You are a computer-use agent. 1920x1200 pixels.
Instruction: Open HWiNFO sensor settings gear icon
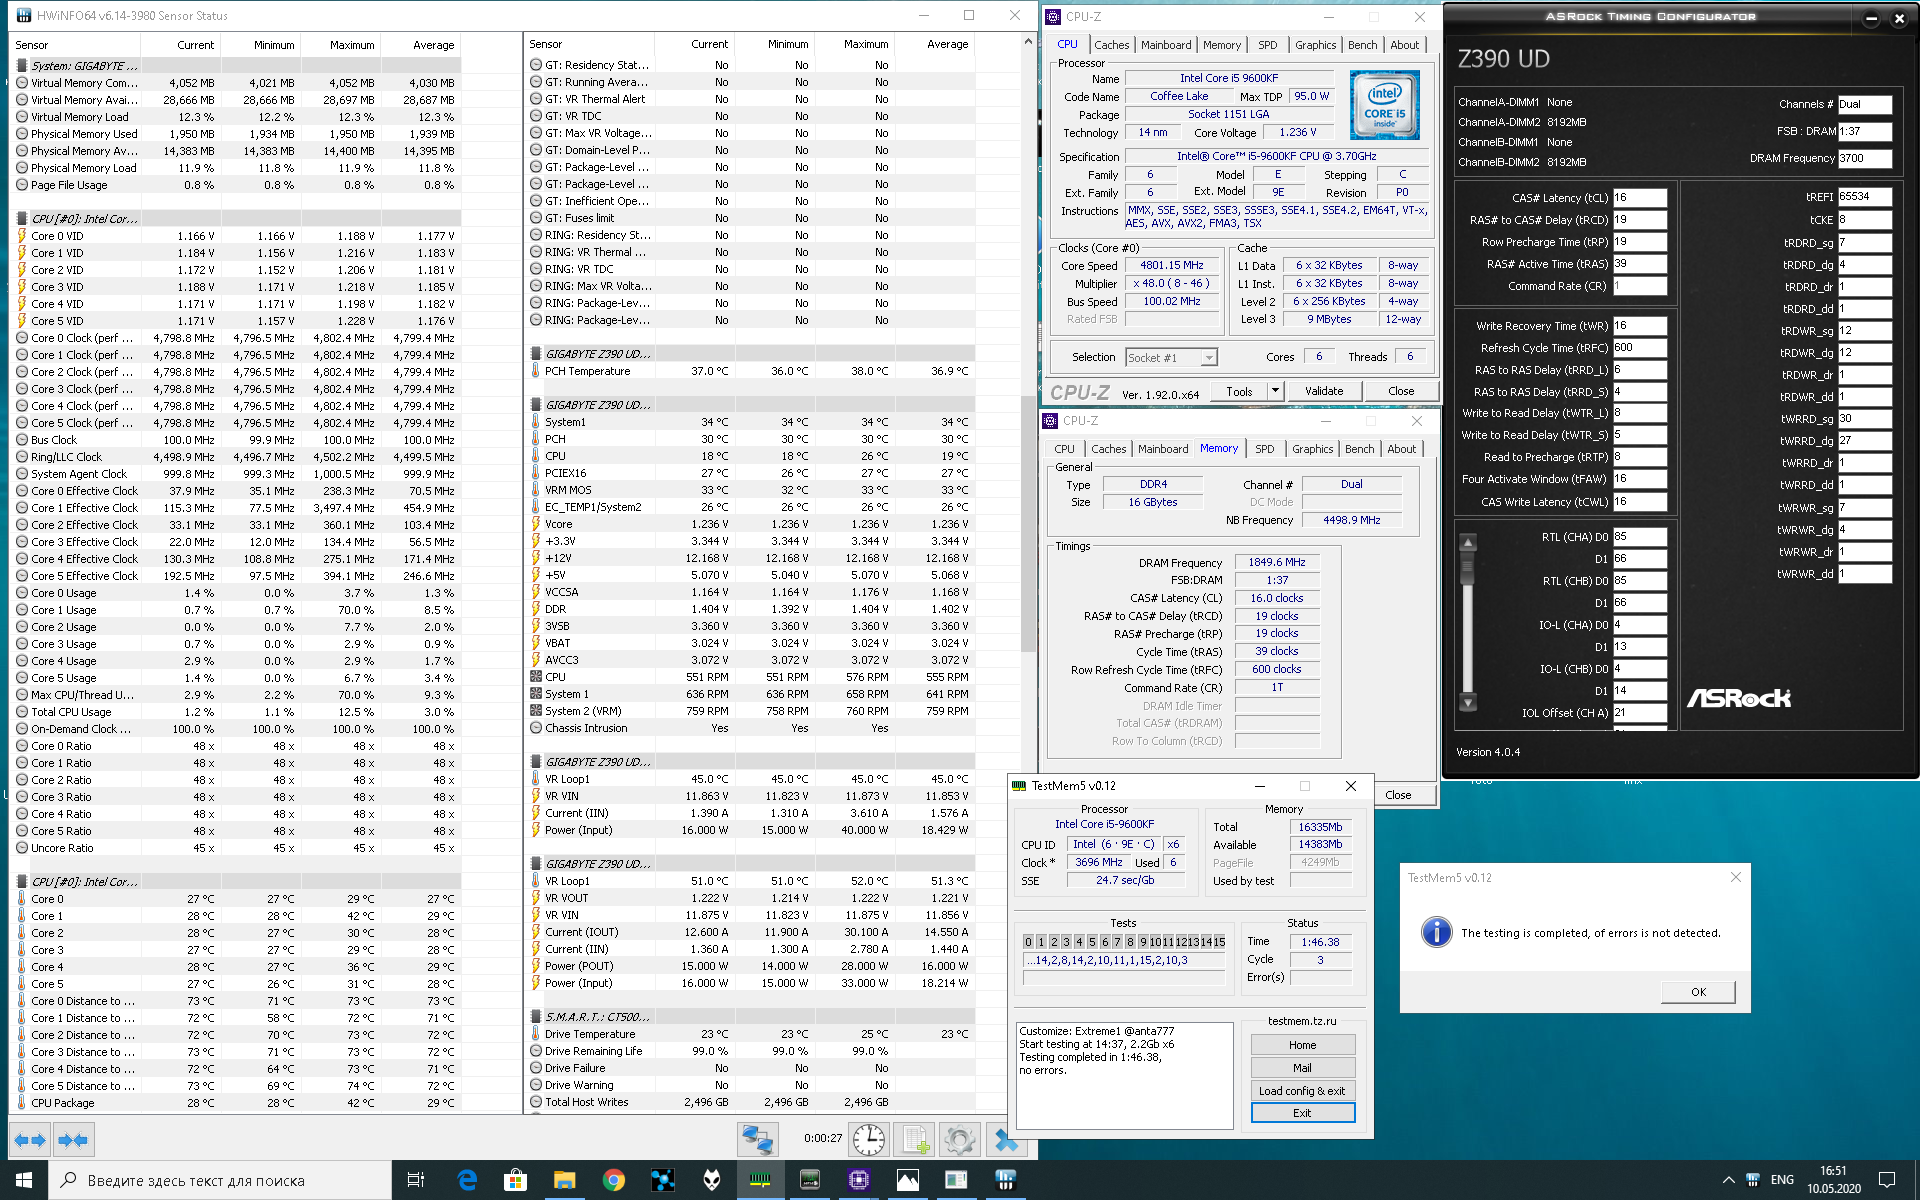[959, 1140]
